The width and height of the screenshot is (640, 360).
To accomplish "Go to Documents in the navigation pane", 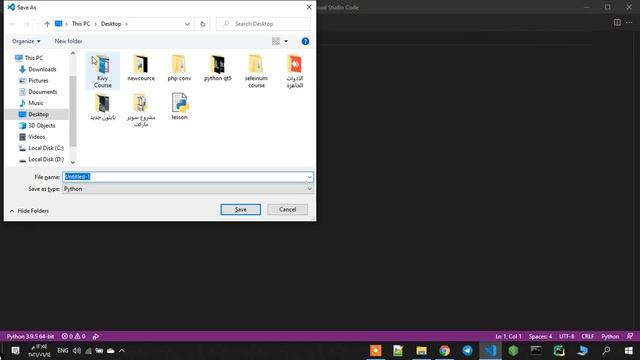I will (x=38, y=92).
